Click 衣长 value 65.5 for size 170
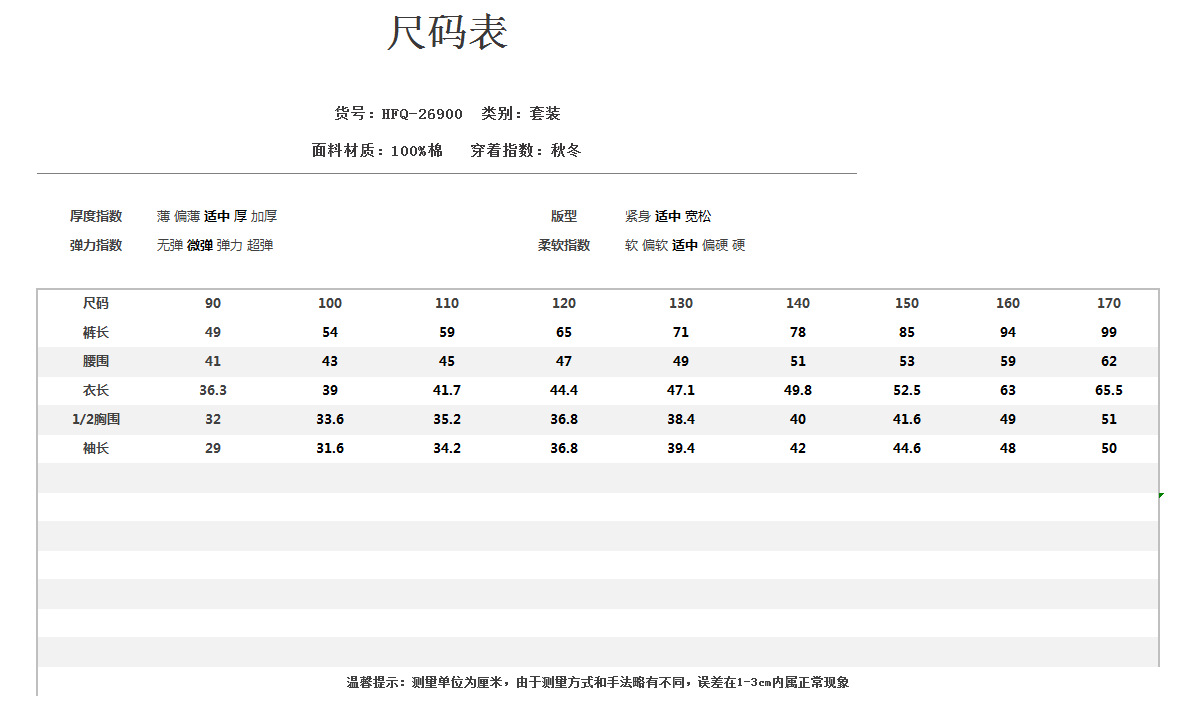The height and width of the screenshot is (724, 1184). pyautogui.click(x=1109, y=390)
